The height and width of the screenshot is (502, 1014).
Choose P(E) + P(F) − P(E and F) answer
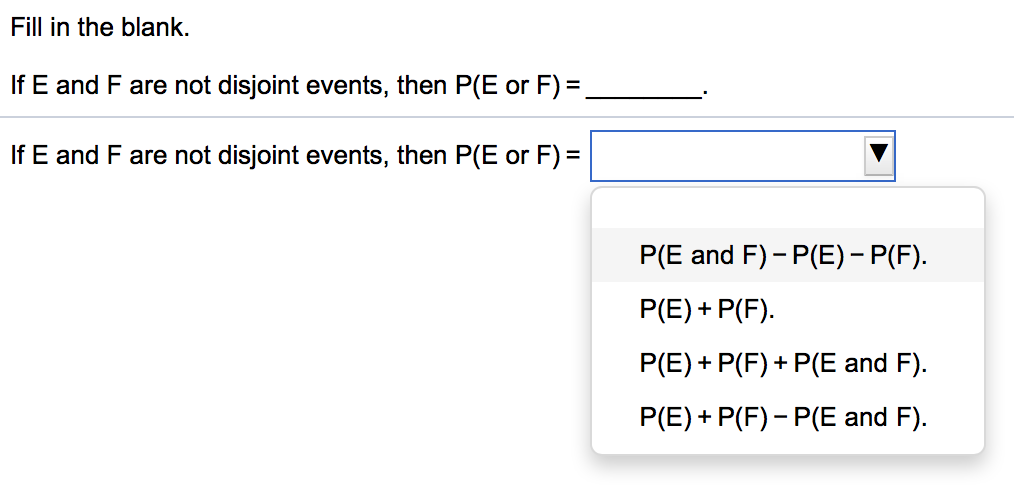[783, 417]
